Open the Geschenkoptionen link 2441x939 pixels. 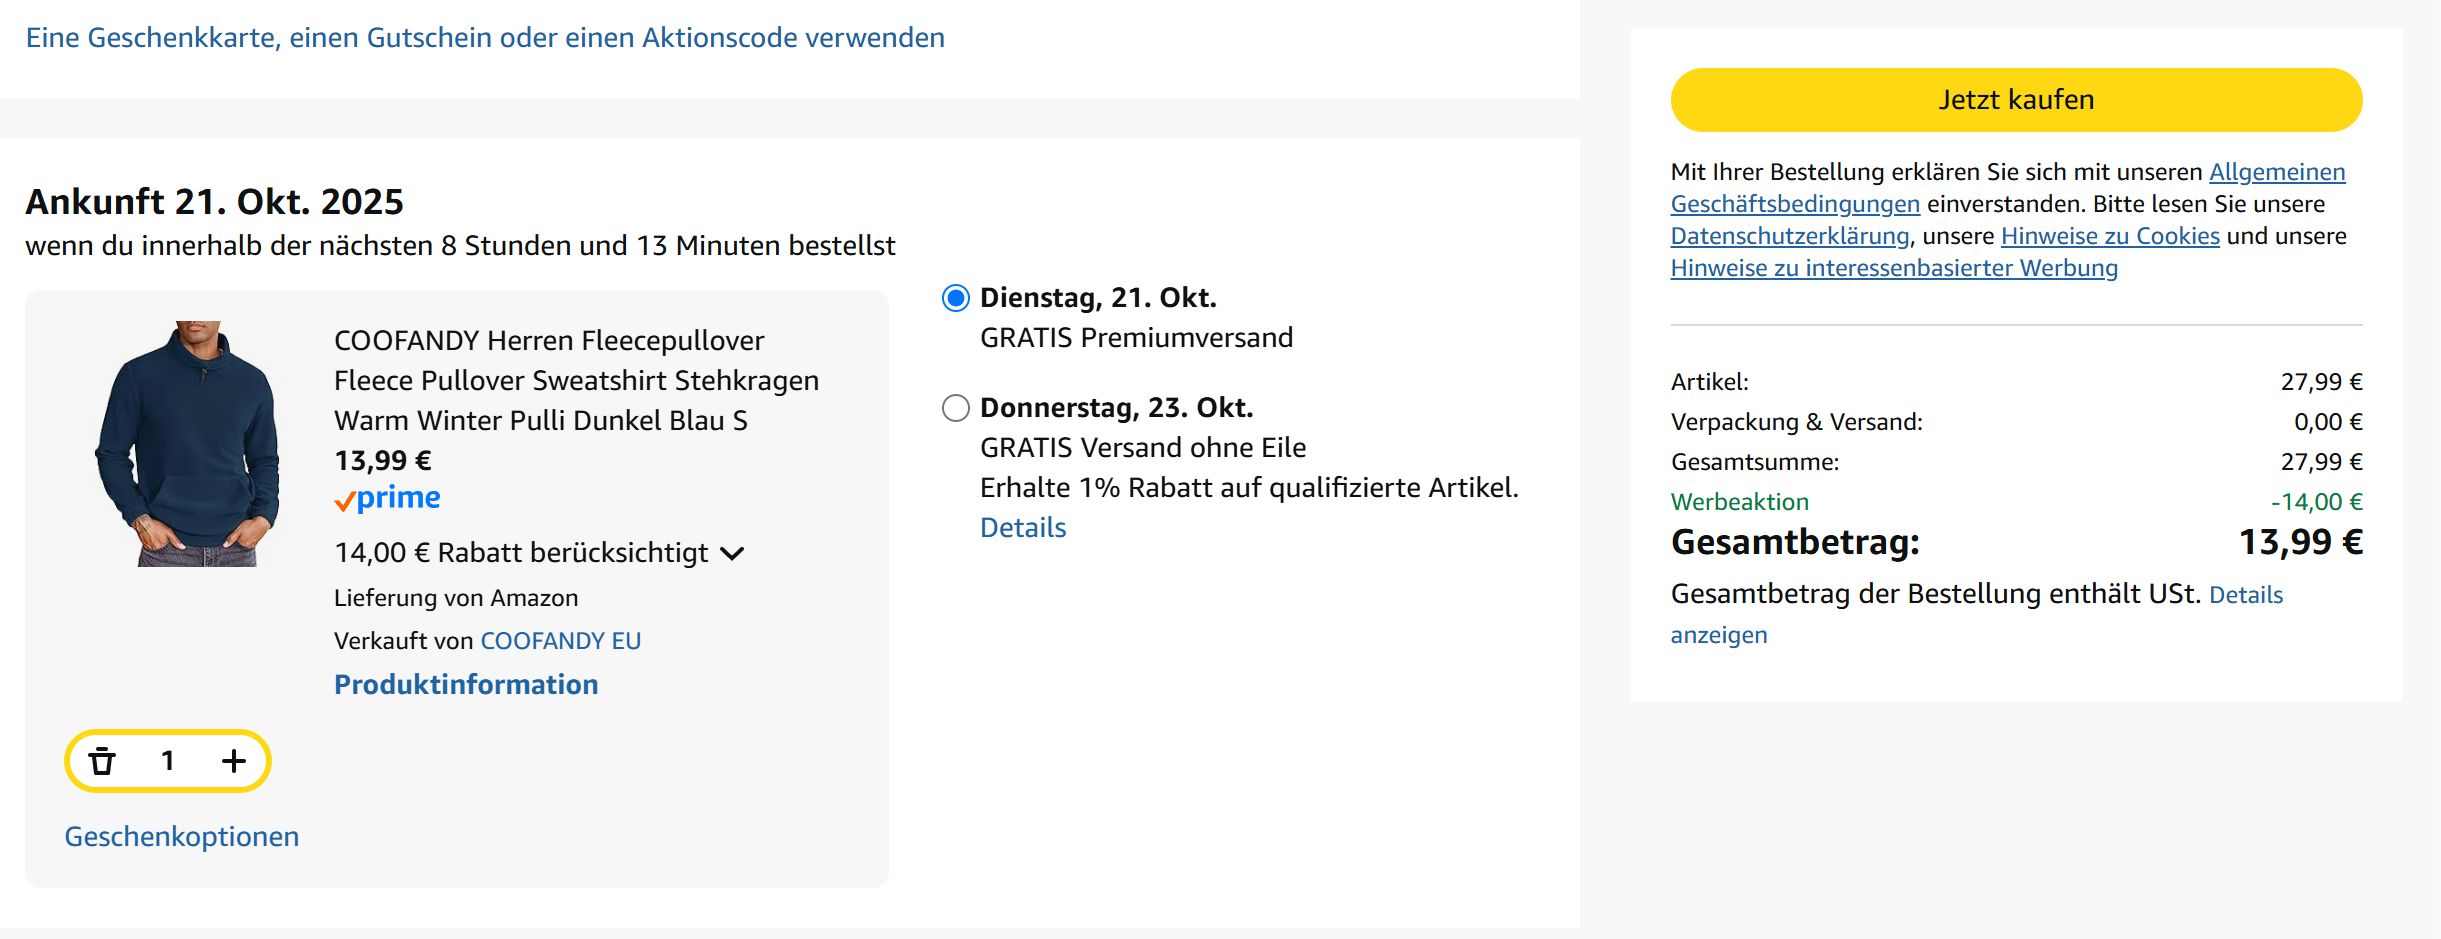[x=181, y=836]
